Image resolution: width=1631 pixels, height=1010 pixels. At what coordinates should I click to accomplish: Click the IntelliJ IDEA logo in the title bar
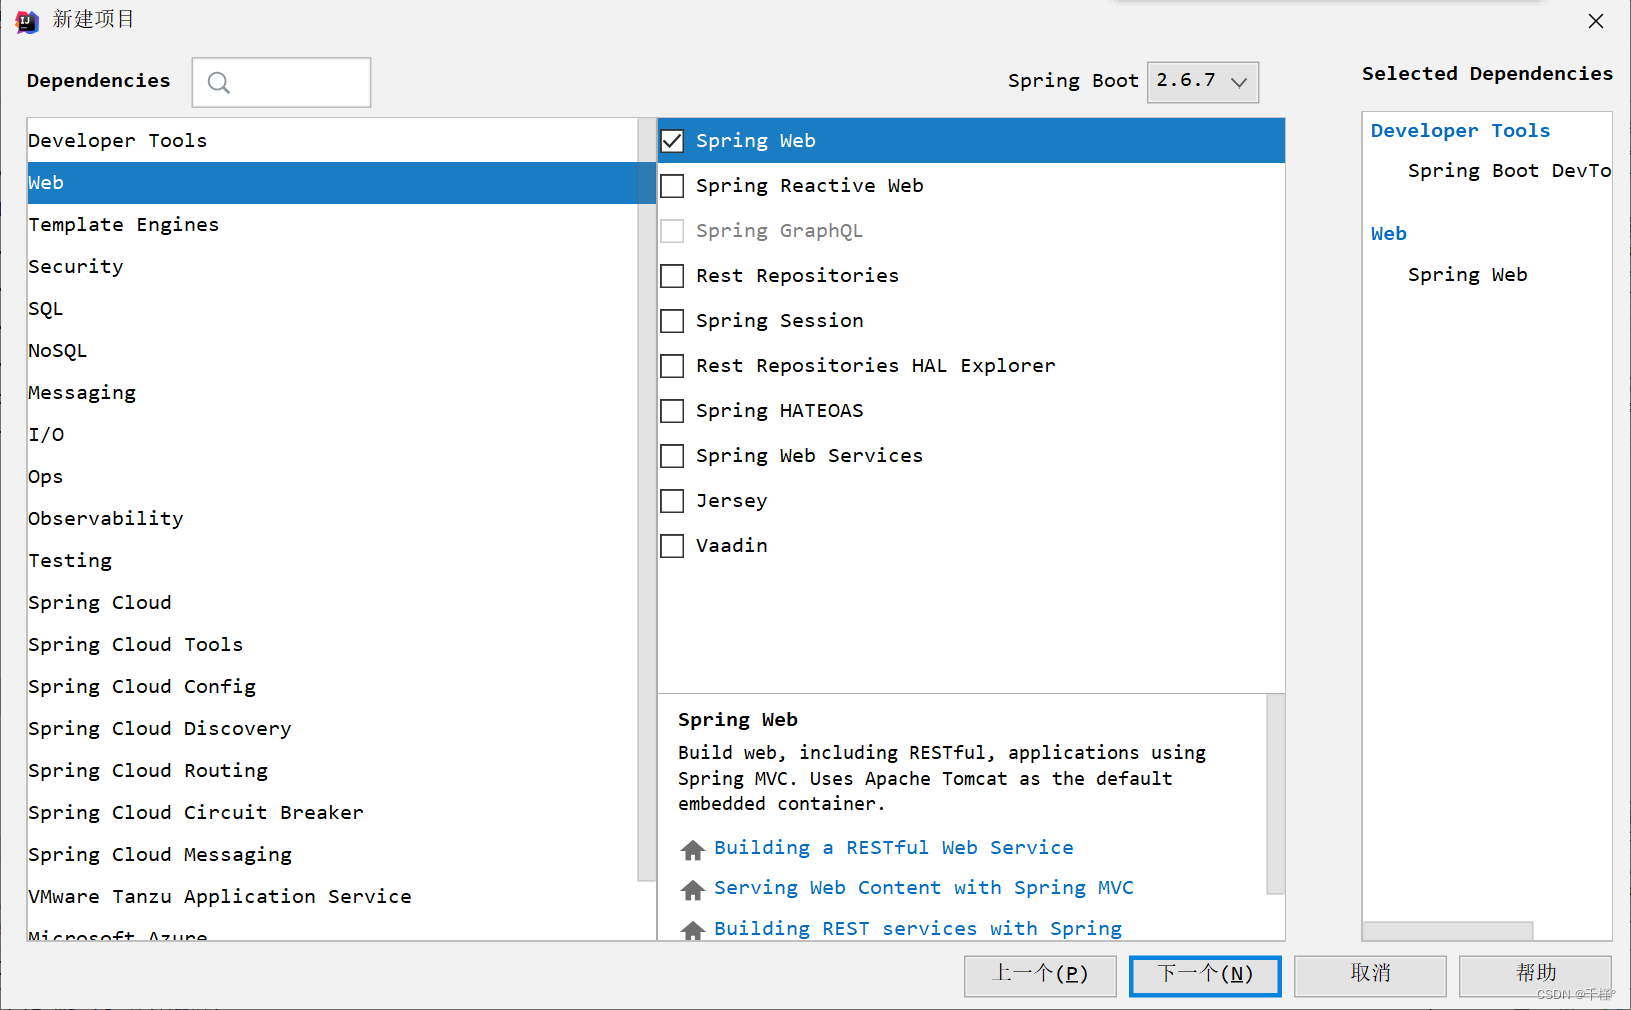click(27, 21)
